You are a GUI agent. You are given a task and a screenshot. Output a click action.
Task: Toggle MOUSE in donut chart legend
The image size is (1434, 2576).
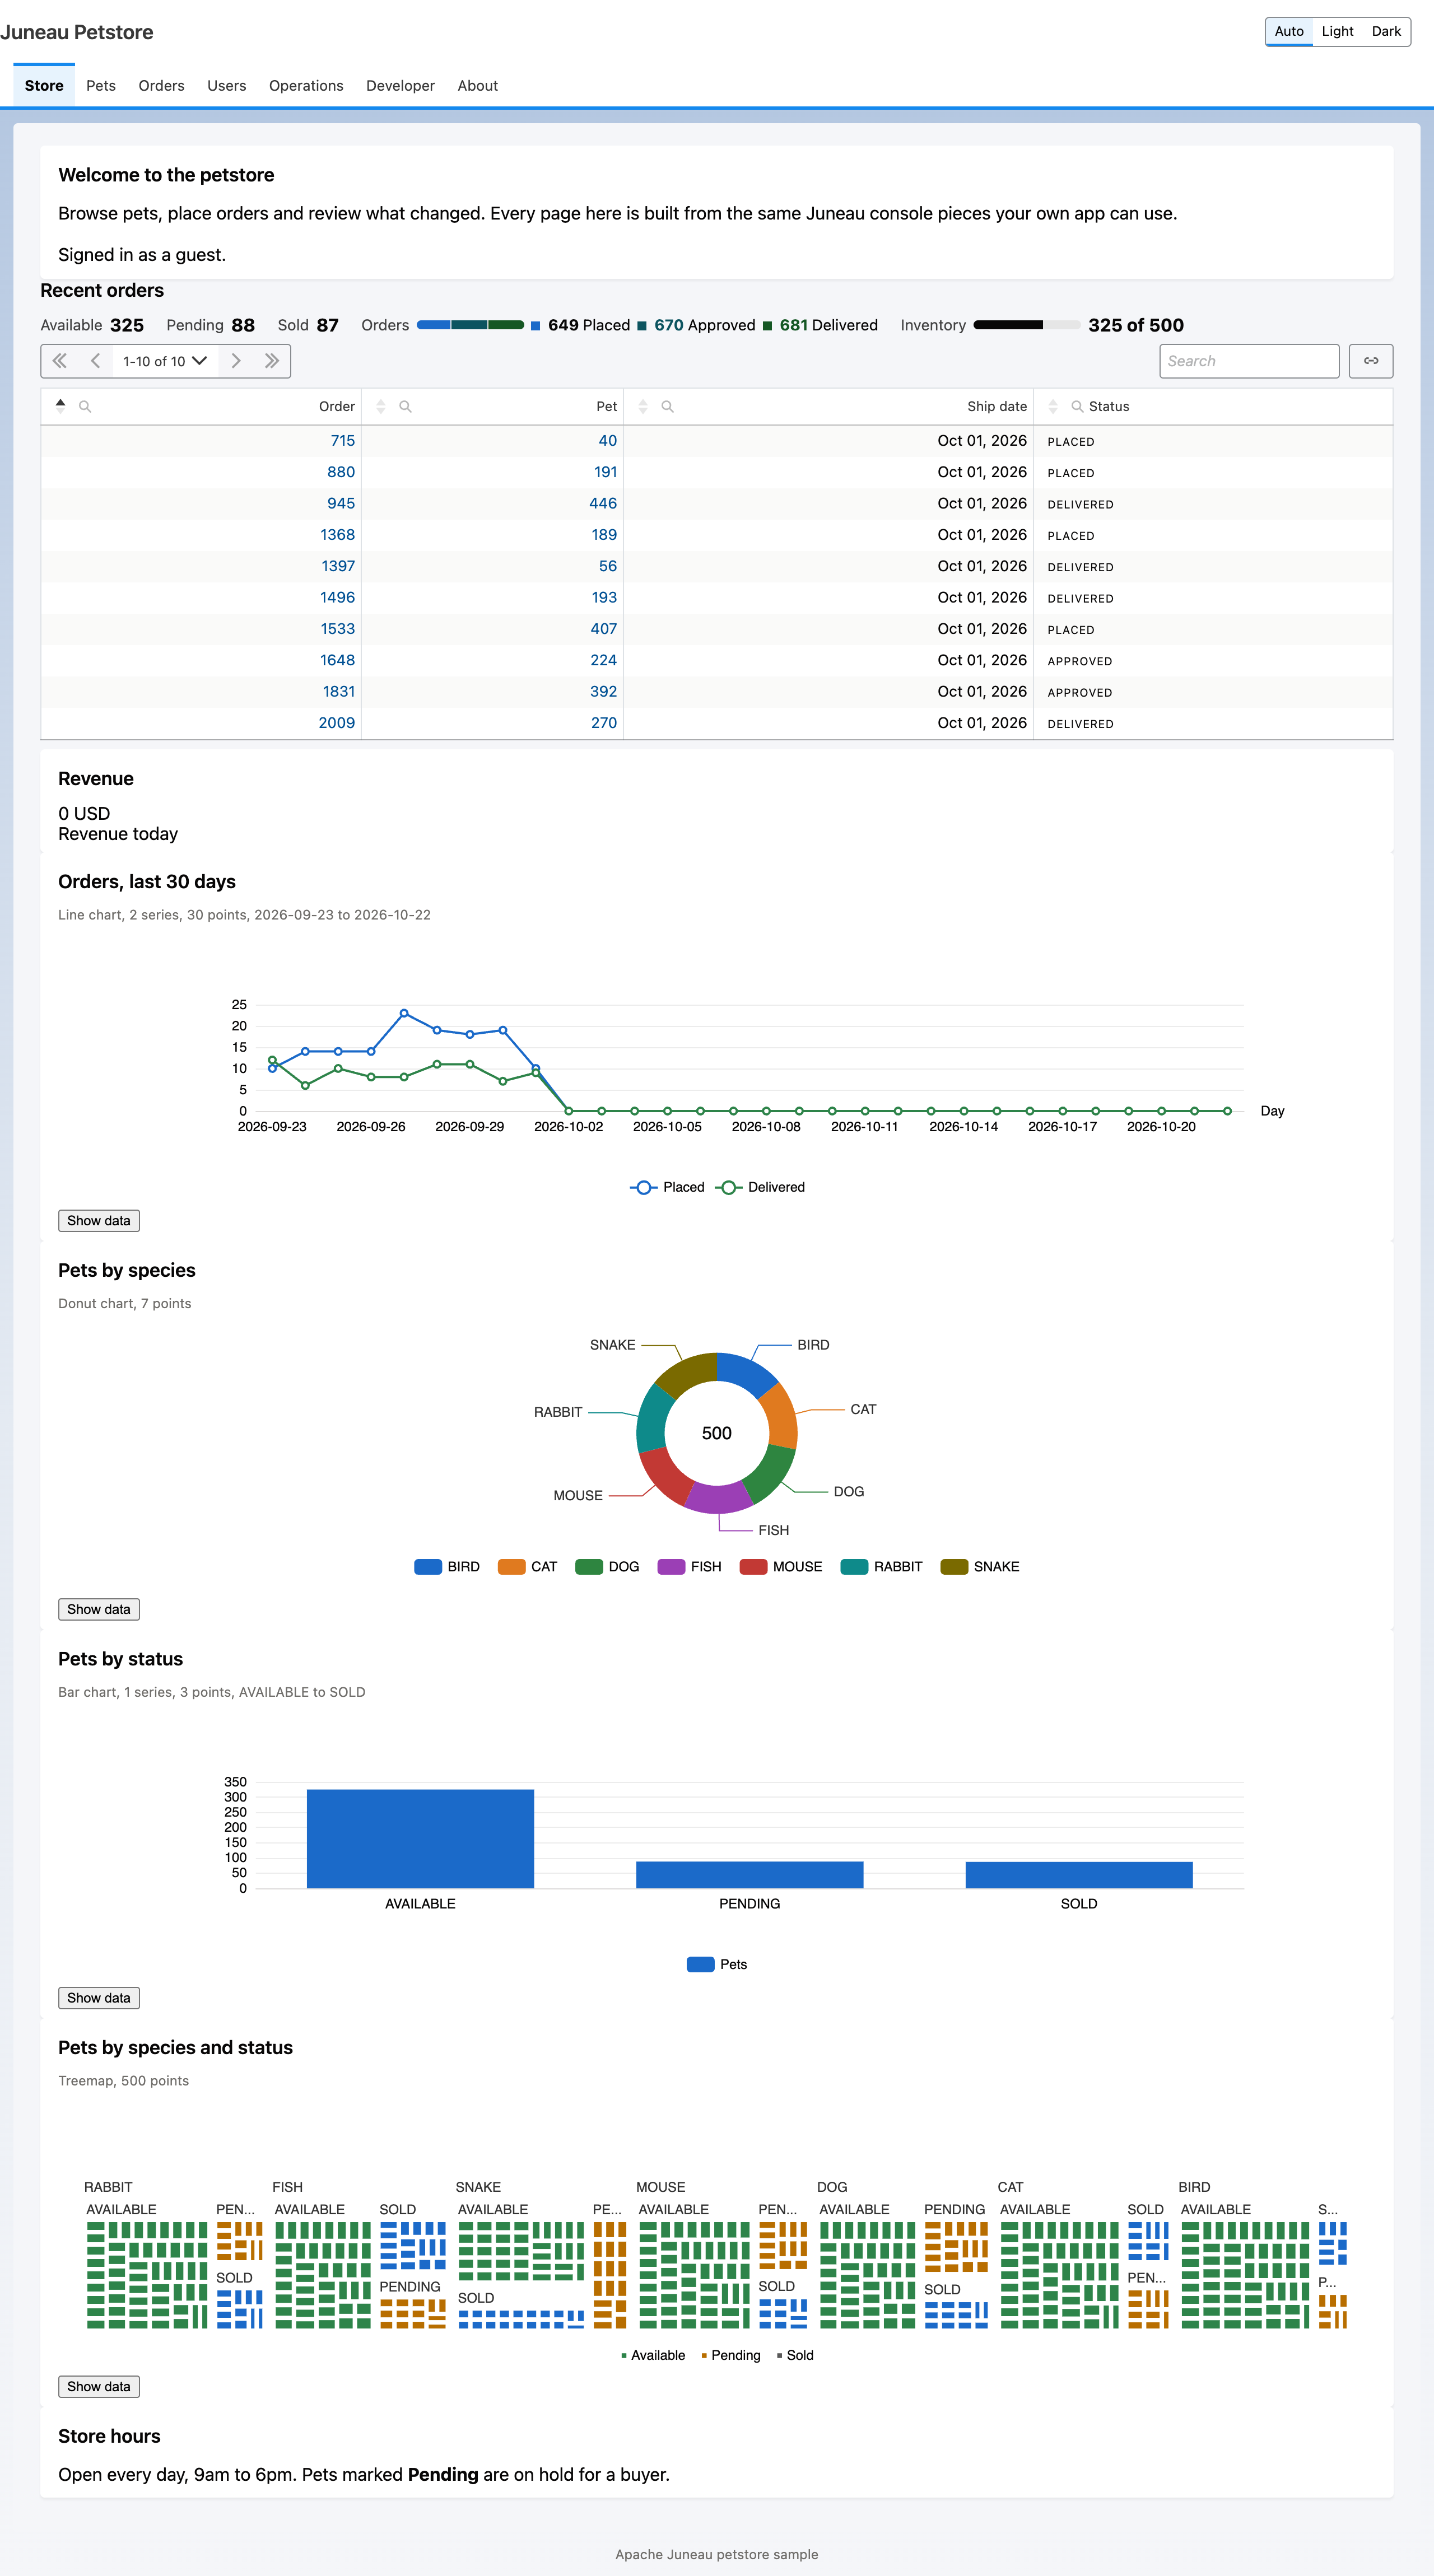click(781, 1567)
